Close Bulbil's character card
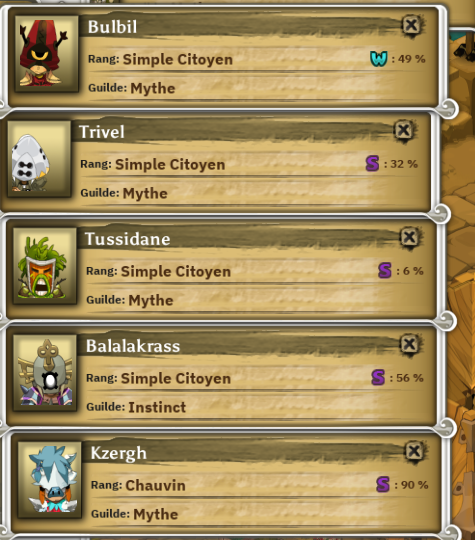This screenshot has height=540, width=475. [412, 25]
